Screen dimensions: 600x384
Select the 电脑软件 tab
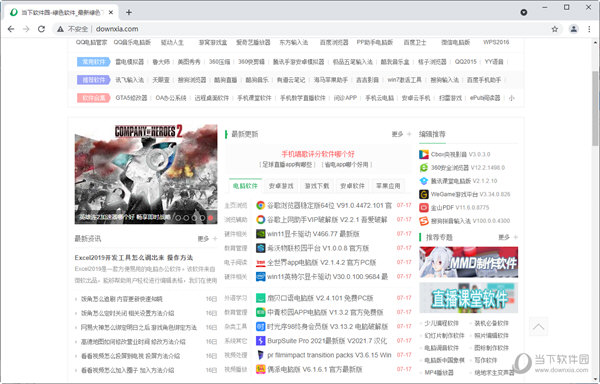(x=245, y=186)
